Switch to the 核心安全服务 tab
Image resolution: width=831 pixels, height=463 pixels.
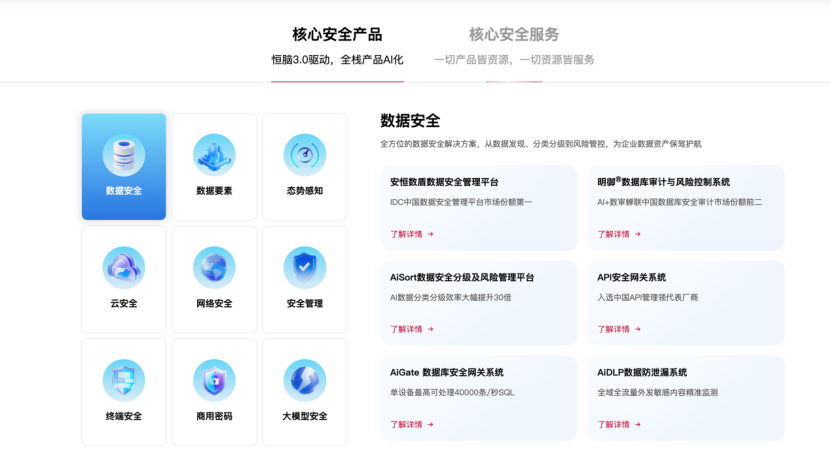point(514,35)
